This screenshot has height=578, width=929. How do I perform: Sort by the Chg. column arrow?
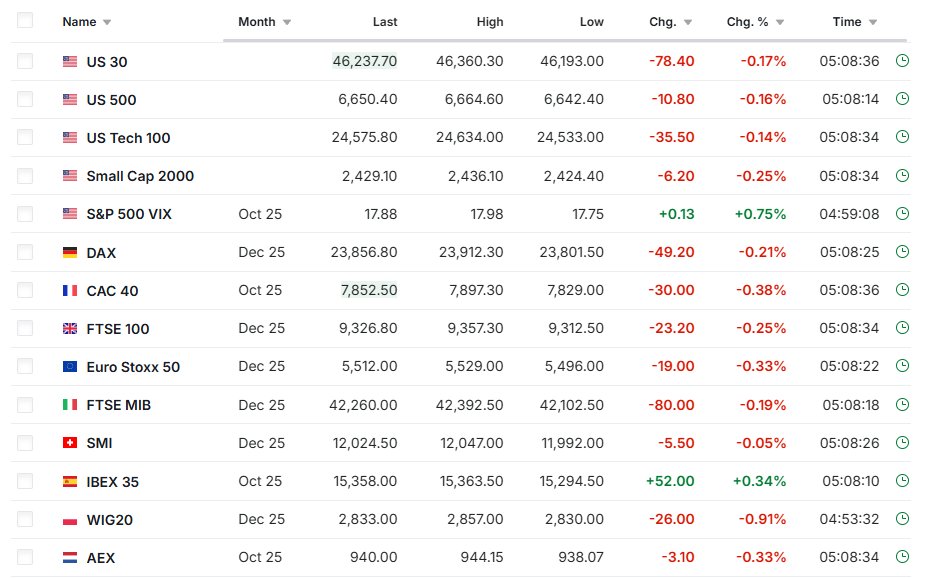click(x=688, y=23)
